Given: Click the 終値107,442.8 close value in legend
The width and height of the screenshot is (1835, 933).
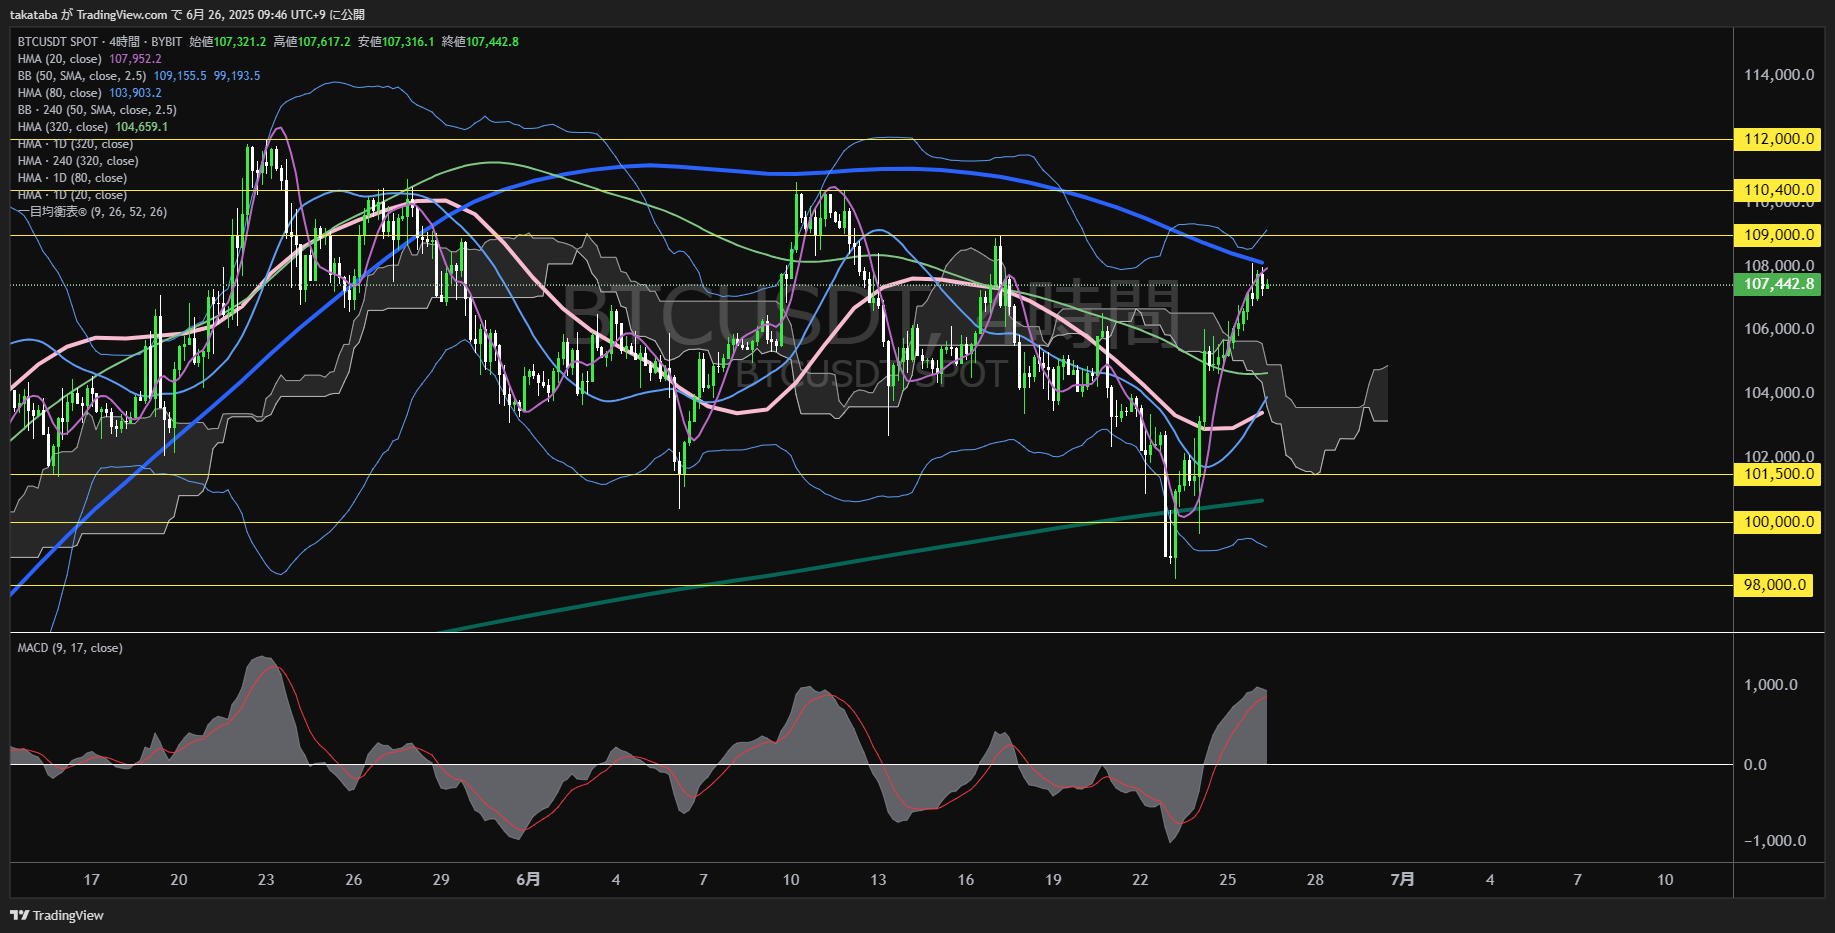Looking at the screenshot, I should coord(480,42).
